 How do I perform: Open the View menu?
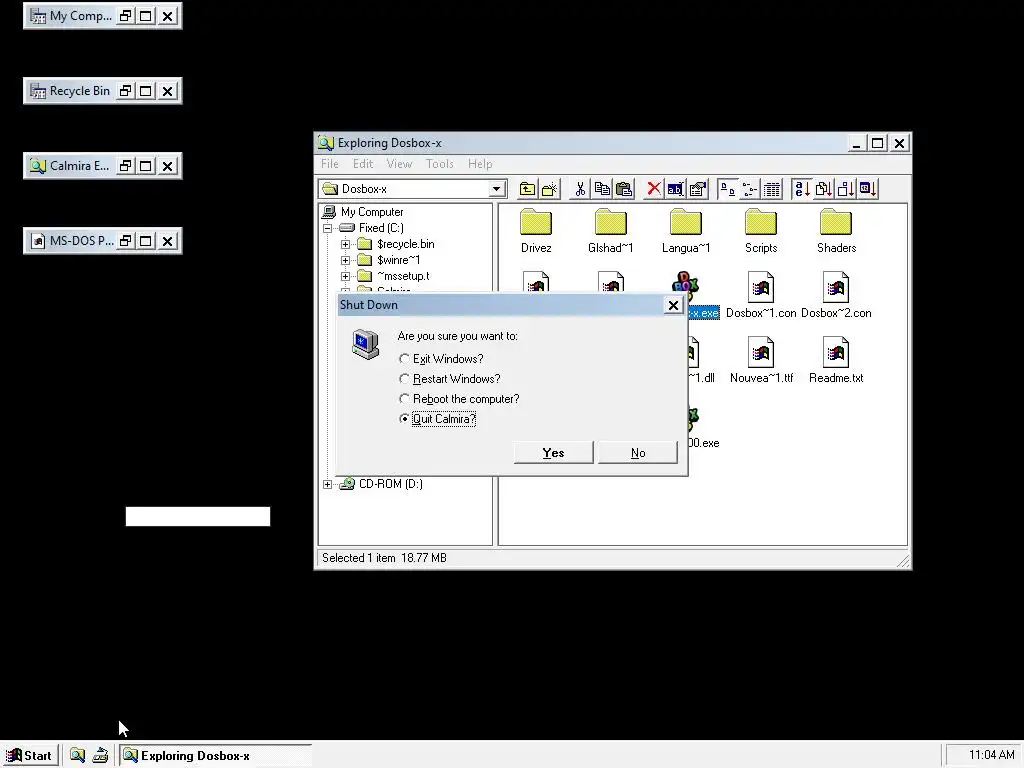[x=399, y=164]
